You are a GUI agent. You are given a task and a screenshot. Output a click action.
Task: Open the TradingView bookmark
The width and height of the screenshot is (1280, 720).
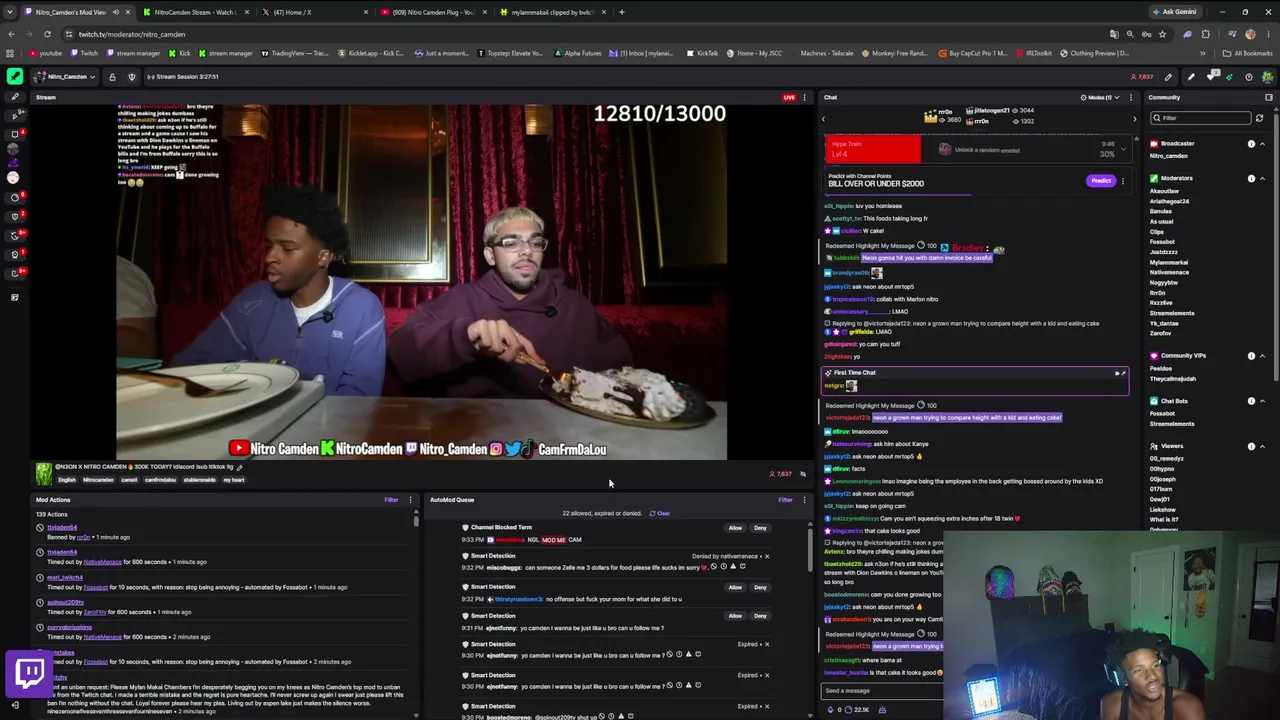tap(295, 53)
